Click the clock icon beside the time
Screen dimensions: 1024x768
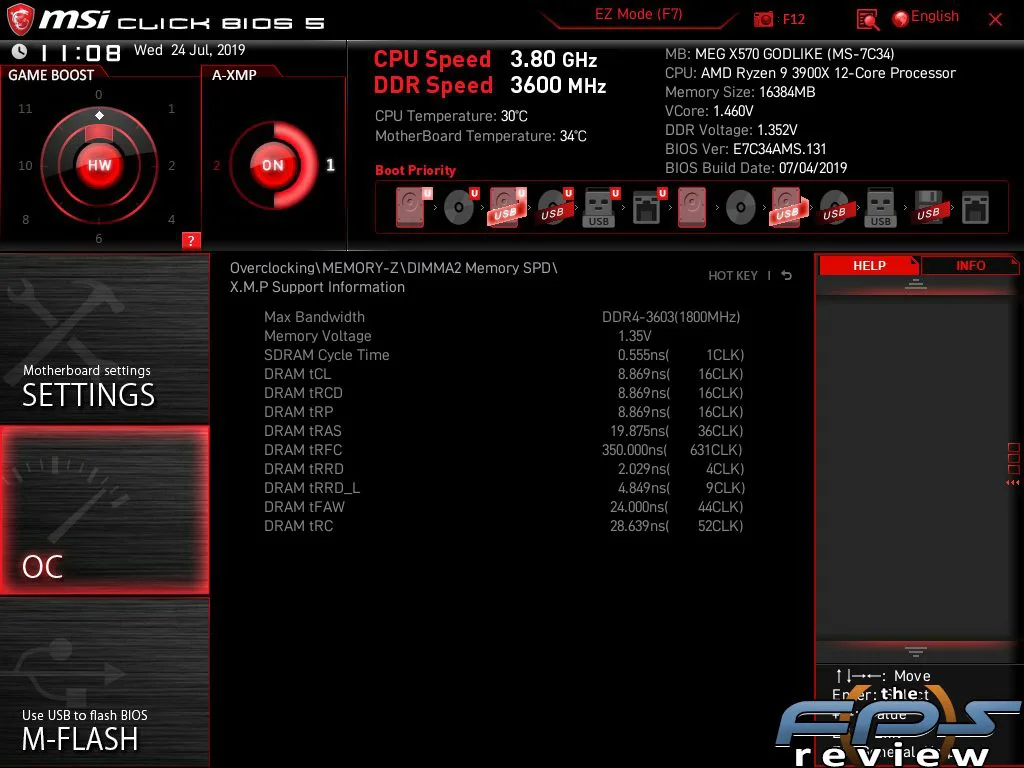[20, 51]
